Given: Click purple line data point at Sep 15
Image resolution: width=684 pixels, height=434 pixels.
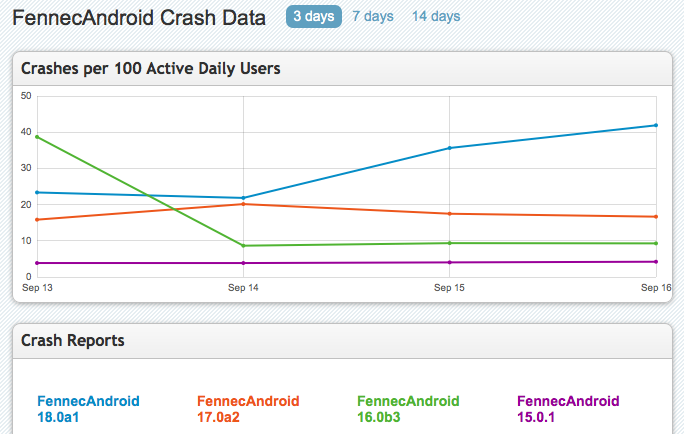Looking at the screenshot, I should (450, 263).
